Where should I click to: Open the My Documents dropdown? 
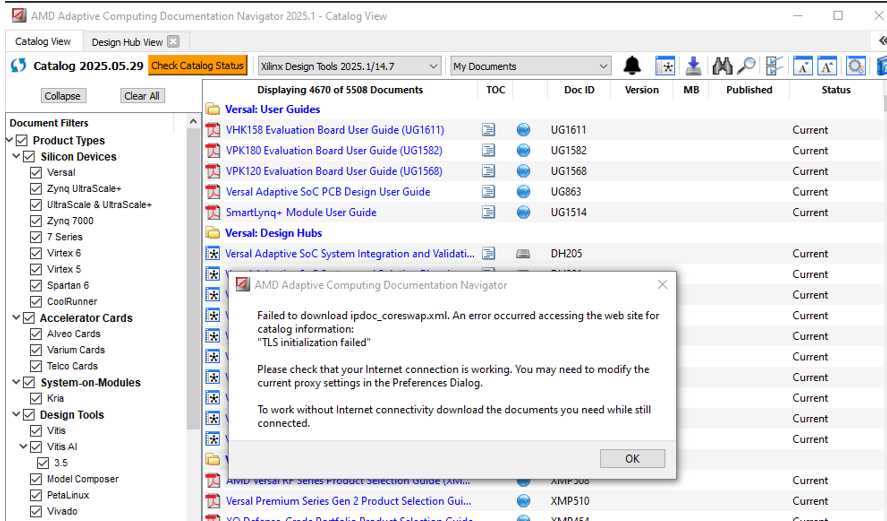point(530,66)
